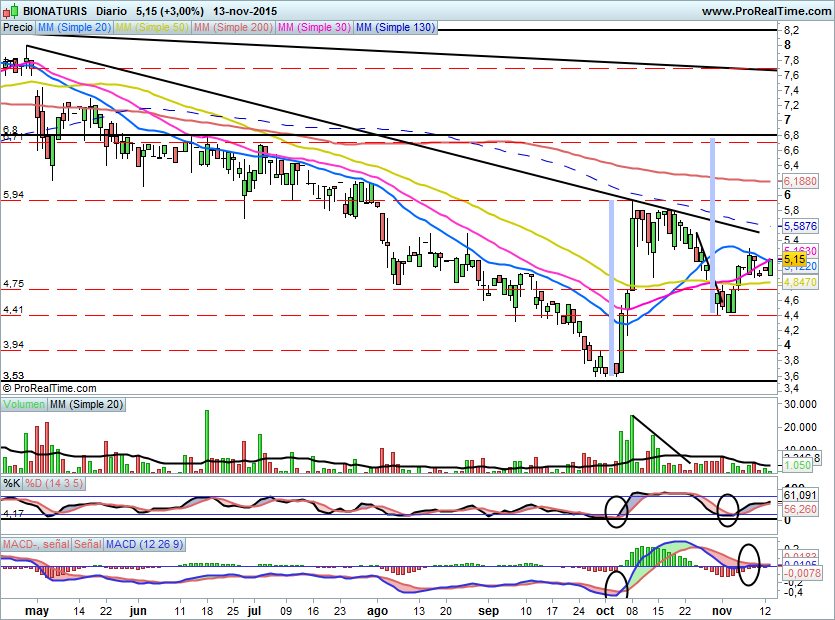The image size is (835, 620).
Task: Click the © ProRealTime.com copyright text
Action: pos(50,388)
